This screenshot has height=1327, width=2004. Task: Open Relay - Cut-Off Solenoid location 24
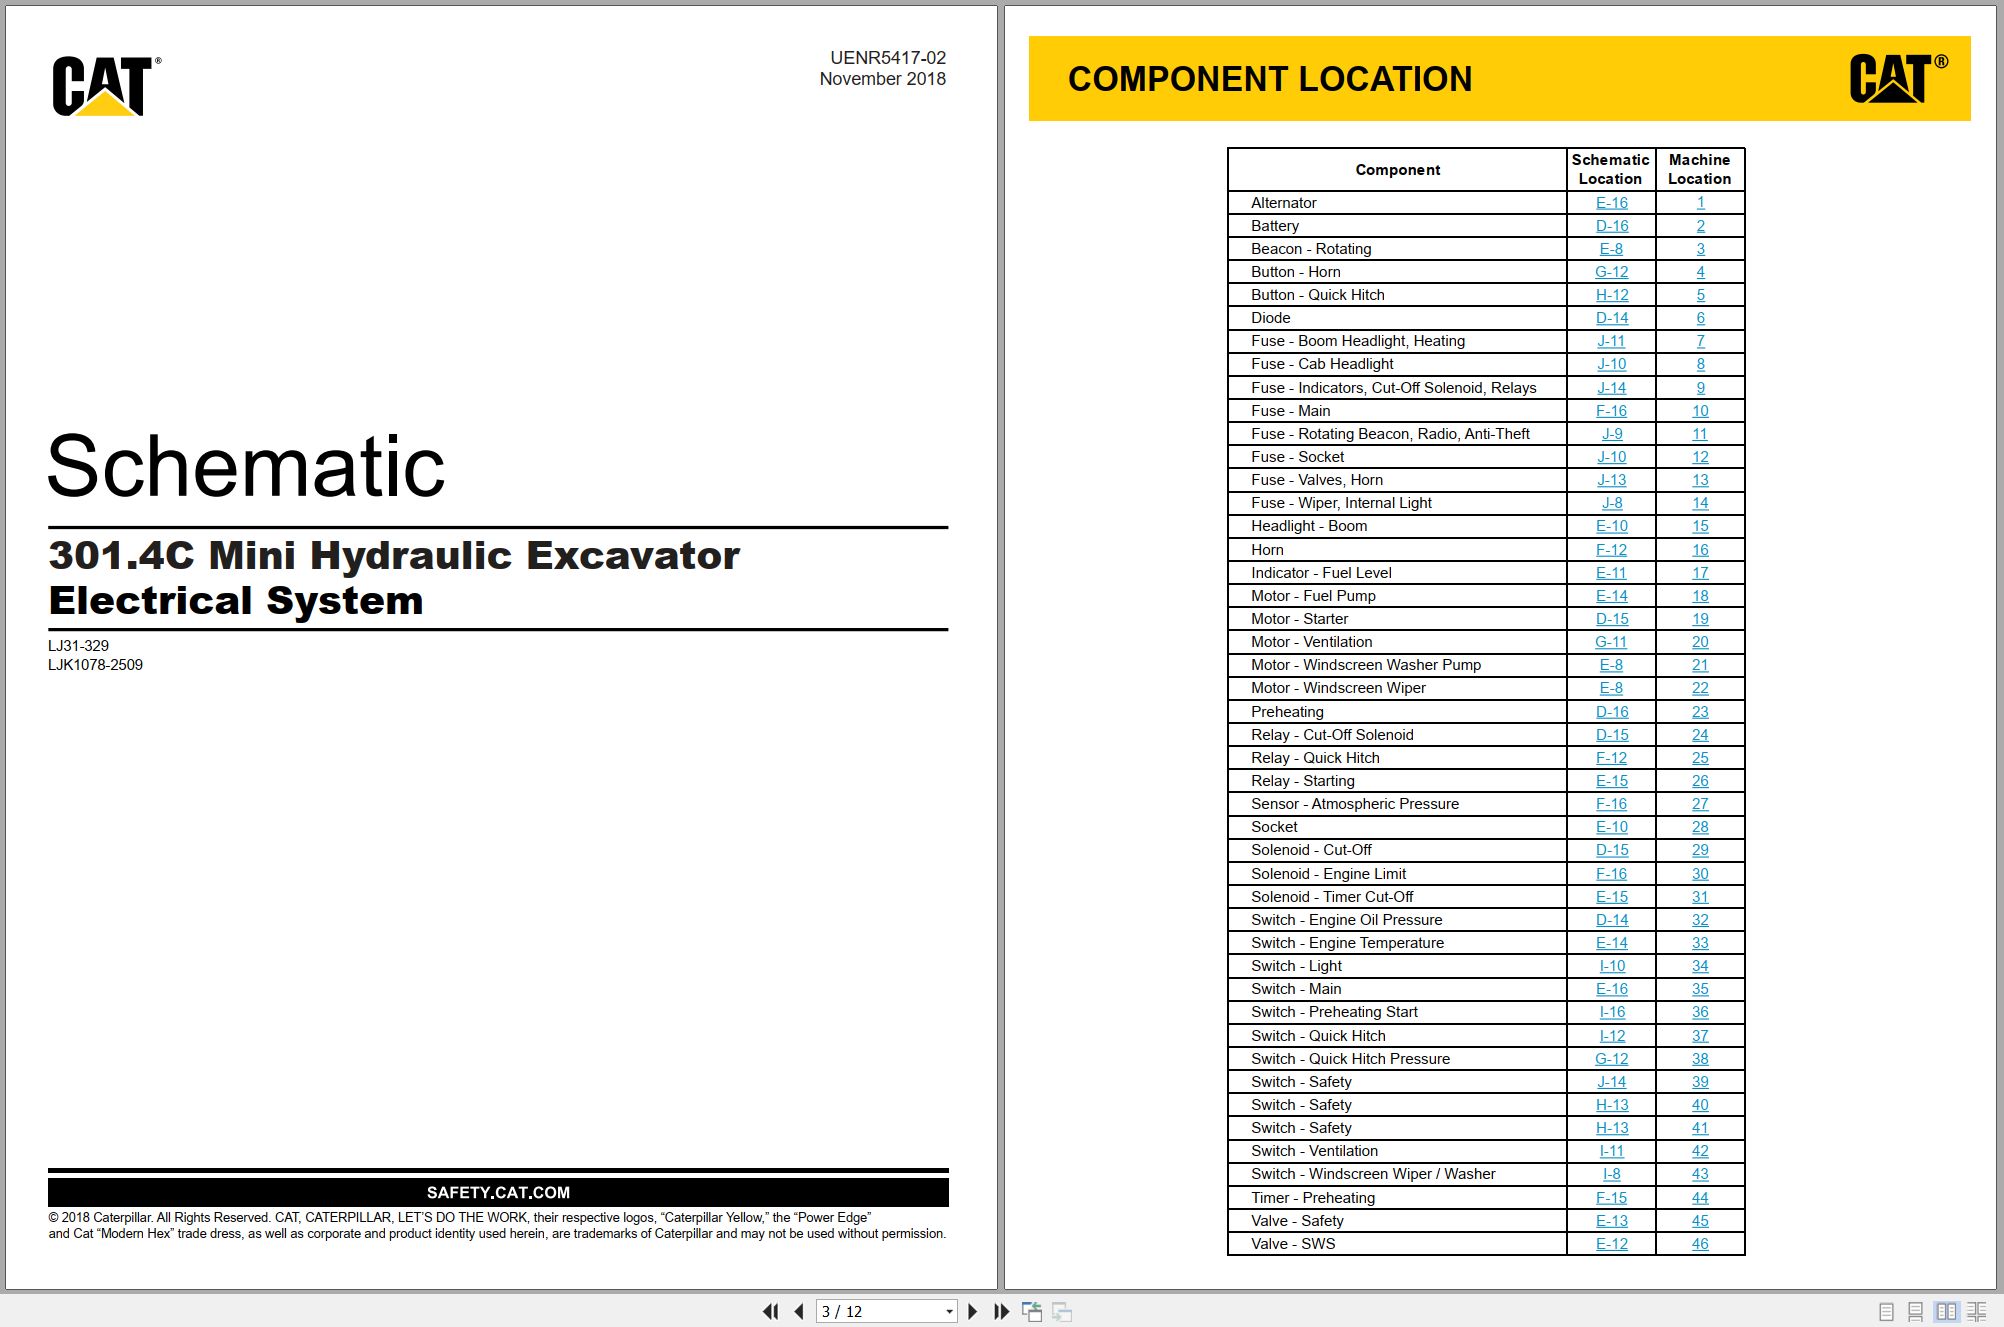(1700, 735)
